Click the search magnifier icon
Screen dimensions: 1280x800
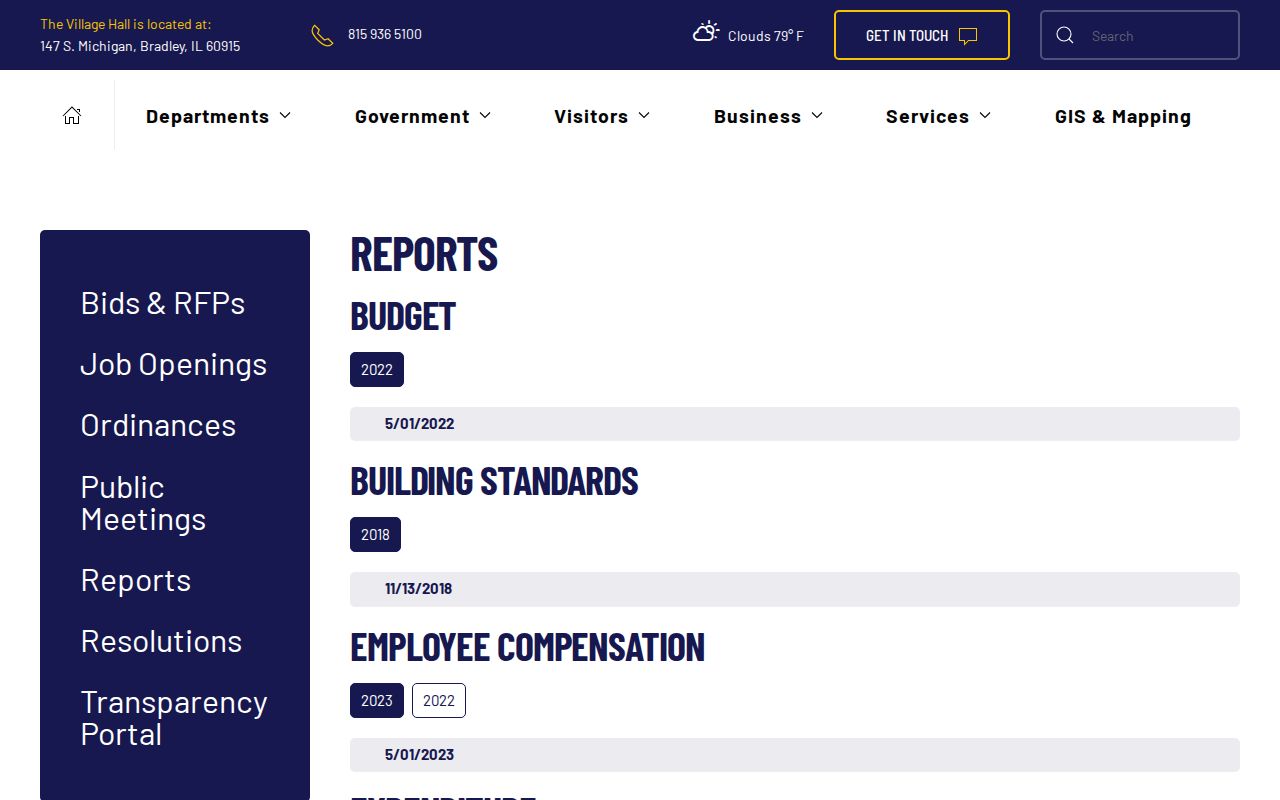point(1065,35)
